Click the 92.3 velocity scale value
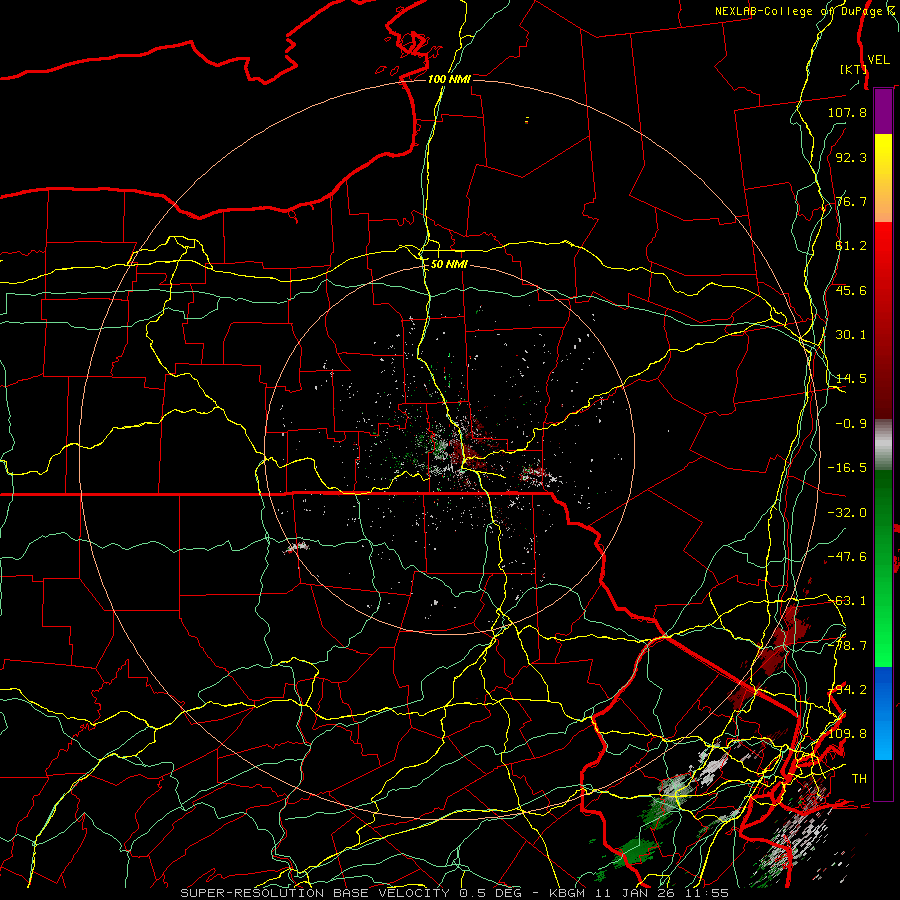Viewport: 900px width, 900px height. 851,157
